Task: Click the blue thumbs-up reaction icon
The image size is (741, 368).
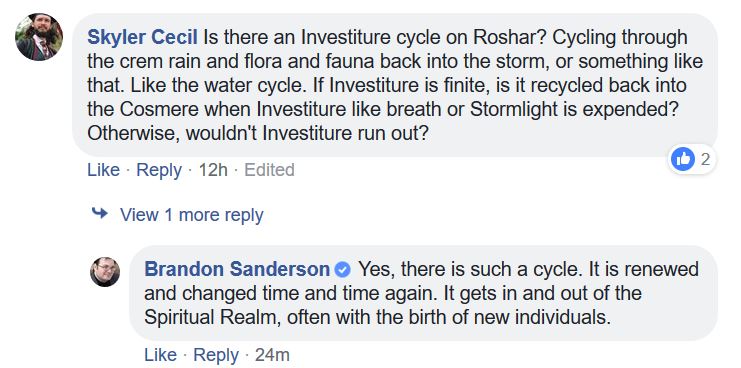Action: (682, 160)
